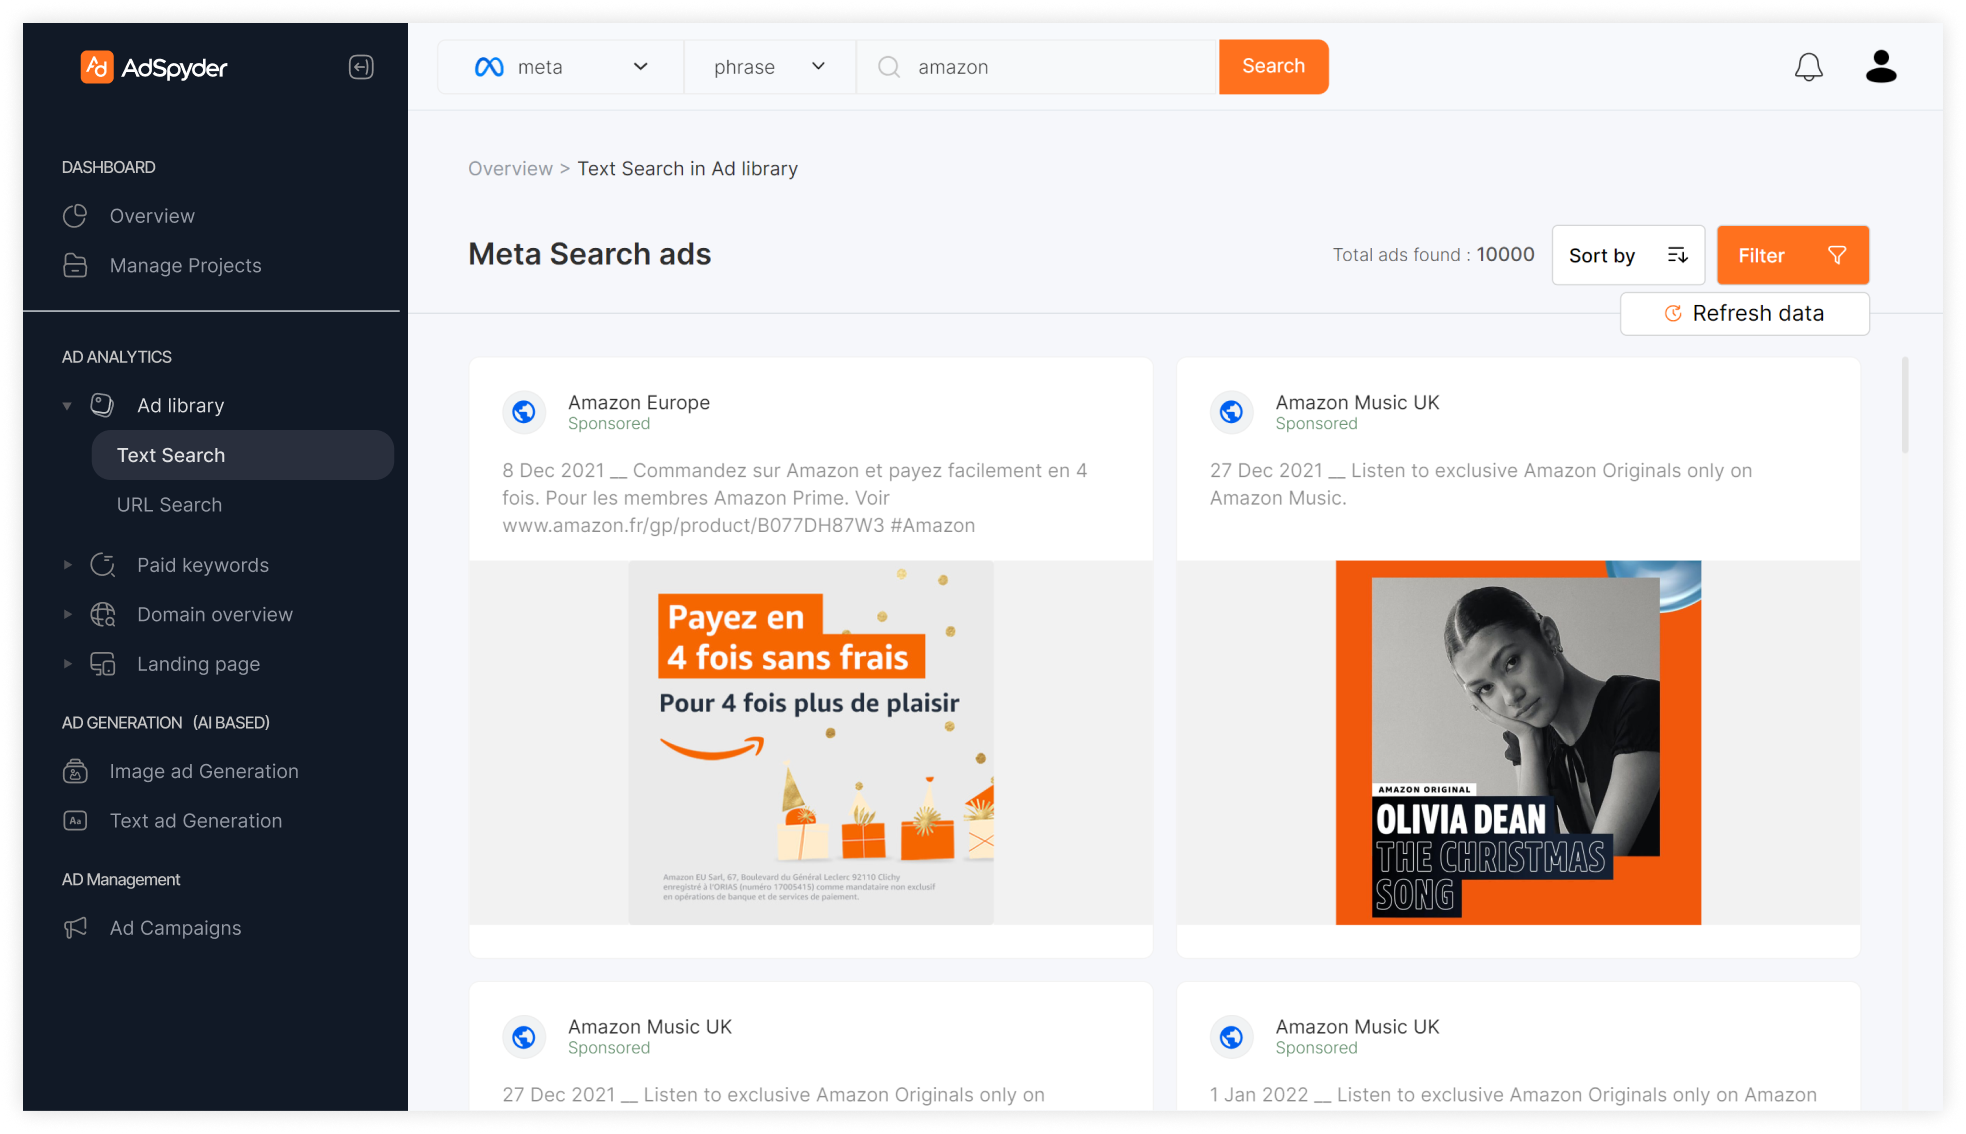Open notifications with the bell icon
The image size is (1966, 1134).
coord(1808,67)
